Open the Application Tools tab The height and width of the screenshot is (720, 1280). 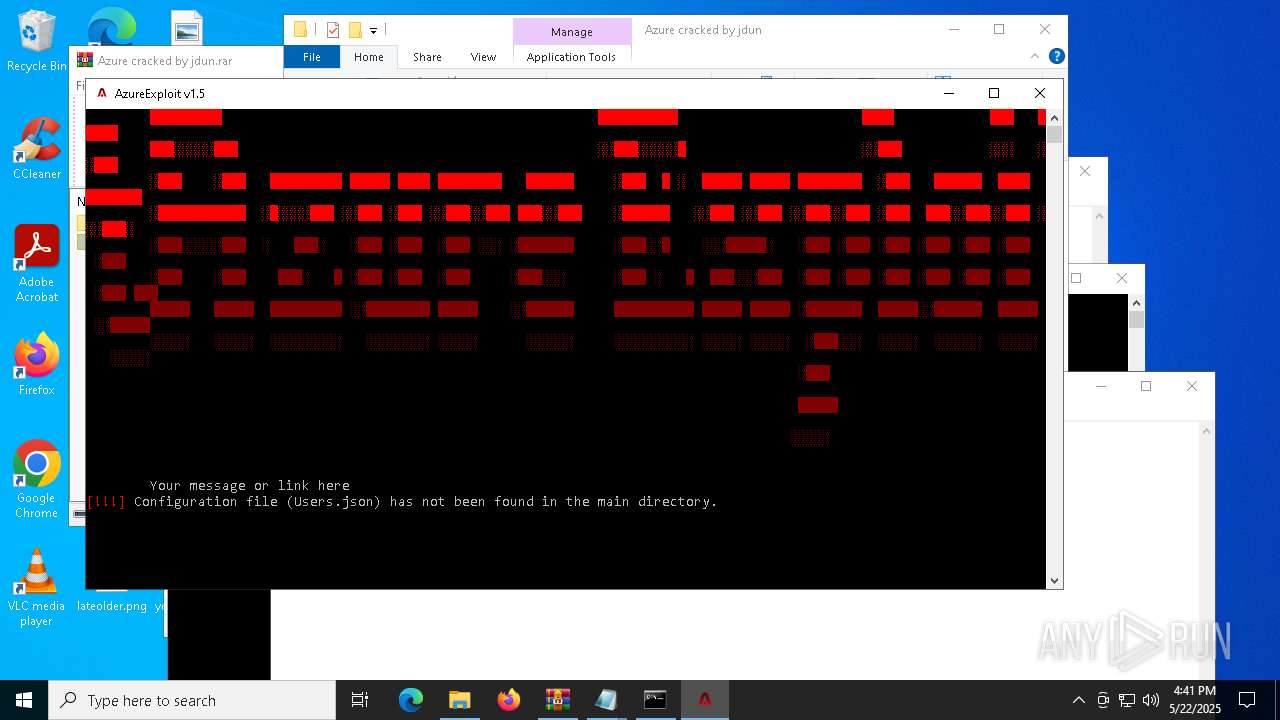click(571, 57)
